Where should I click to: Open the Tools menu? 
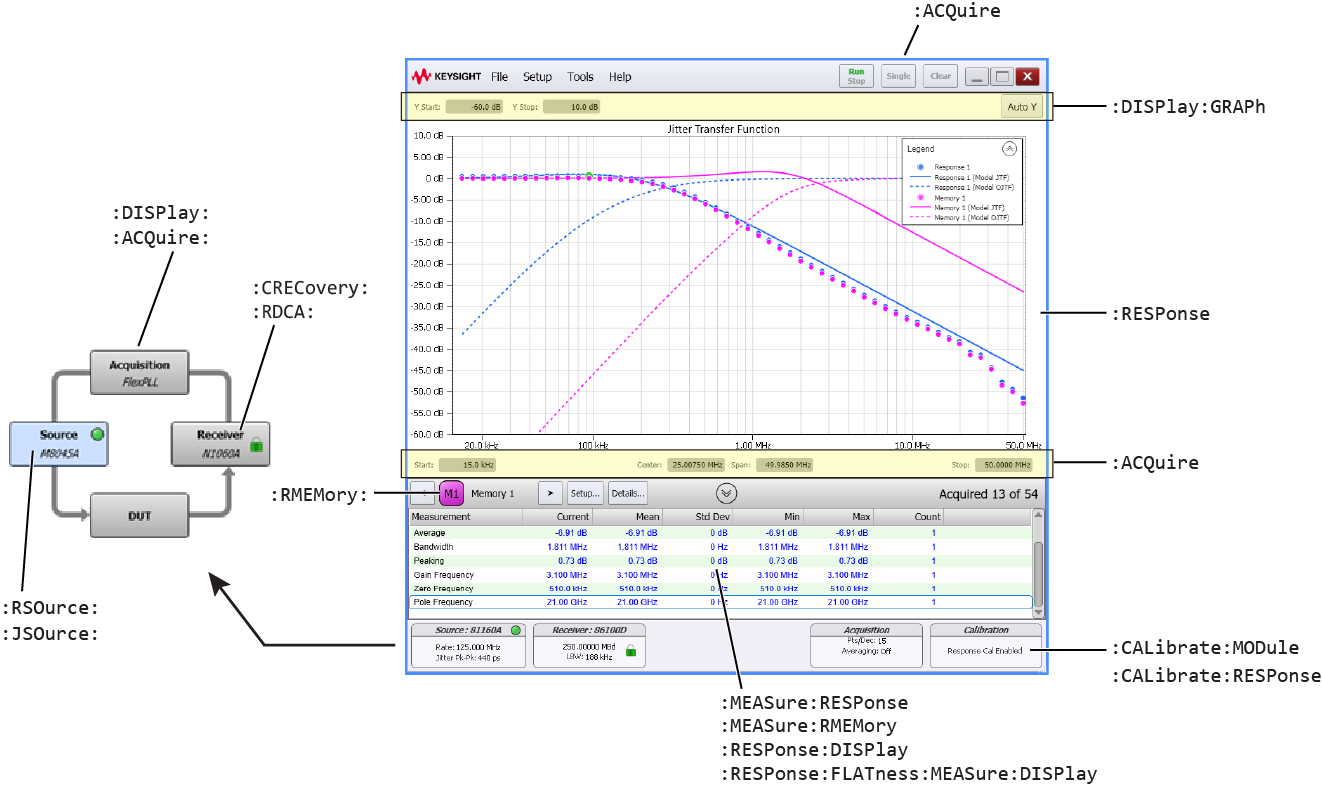pos(580,77)
